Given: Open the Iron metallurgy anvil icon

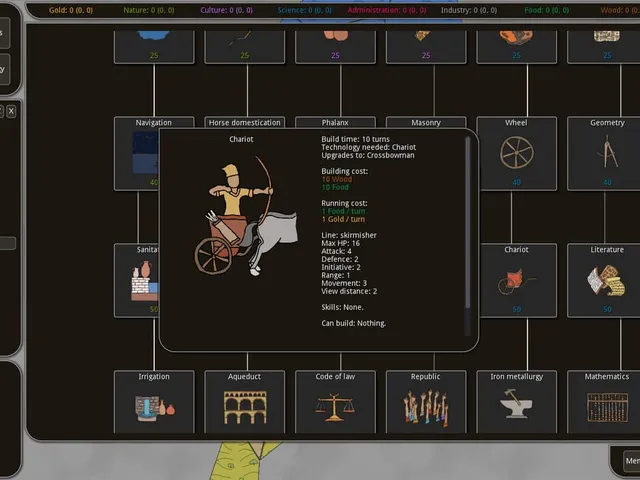Looking at the screenshot, I should pyautogui.click(x=516, y=404).
